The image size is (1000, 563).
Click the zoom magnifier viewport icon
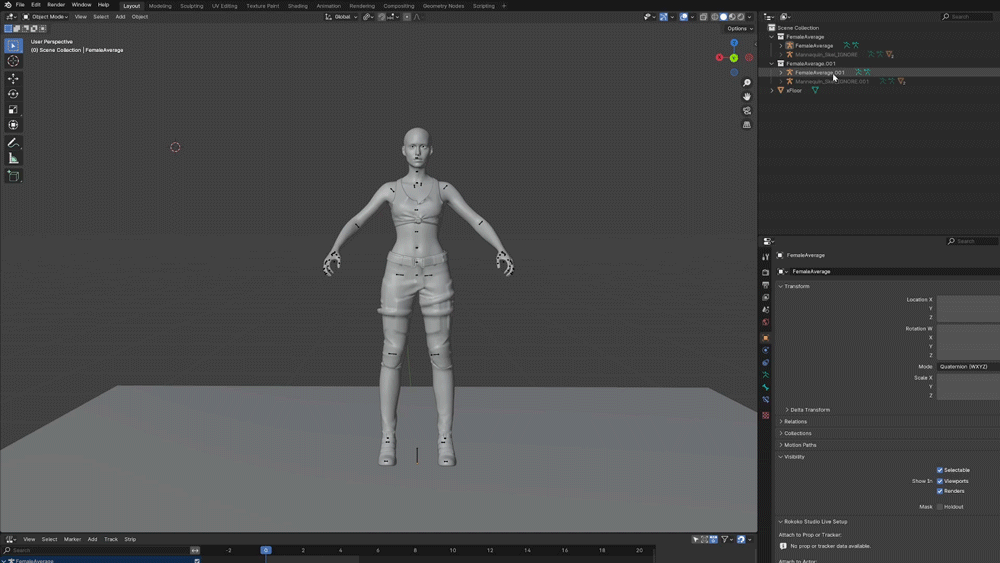point(747,83)
